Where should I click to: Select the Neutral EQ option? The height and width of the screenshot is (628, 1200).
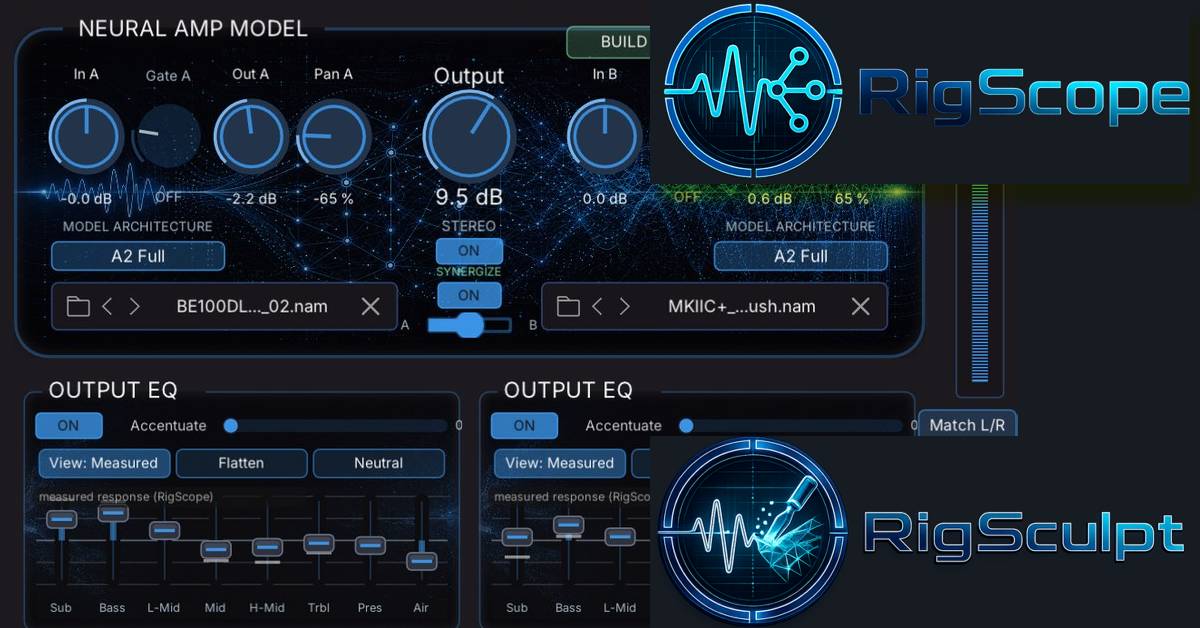coord(378,463)
